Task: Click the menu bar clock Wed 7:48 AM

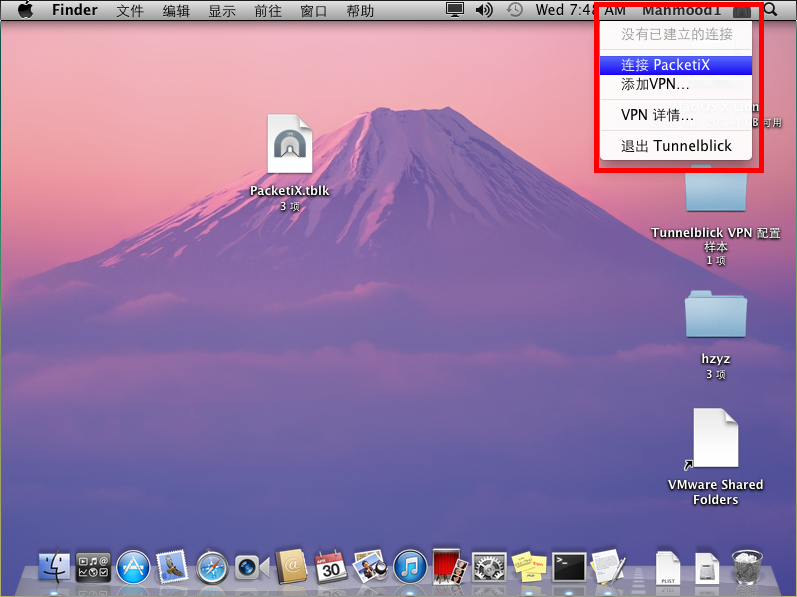Action: (x=580, y=10)
